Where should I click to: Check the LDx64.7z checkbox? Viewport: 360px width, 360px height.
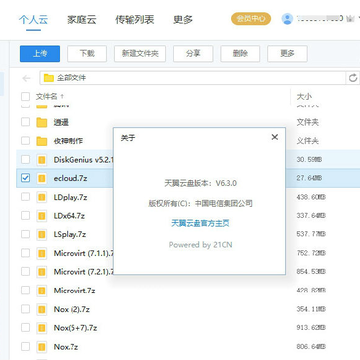[25, 216]
